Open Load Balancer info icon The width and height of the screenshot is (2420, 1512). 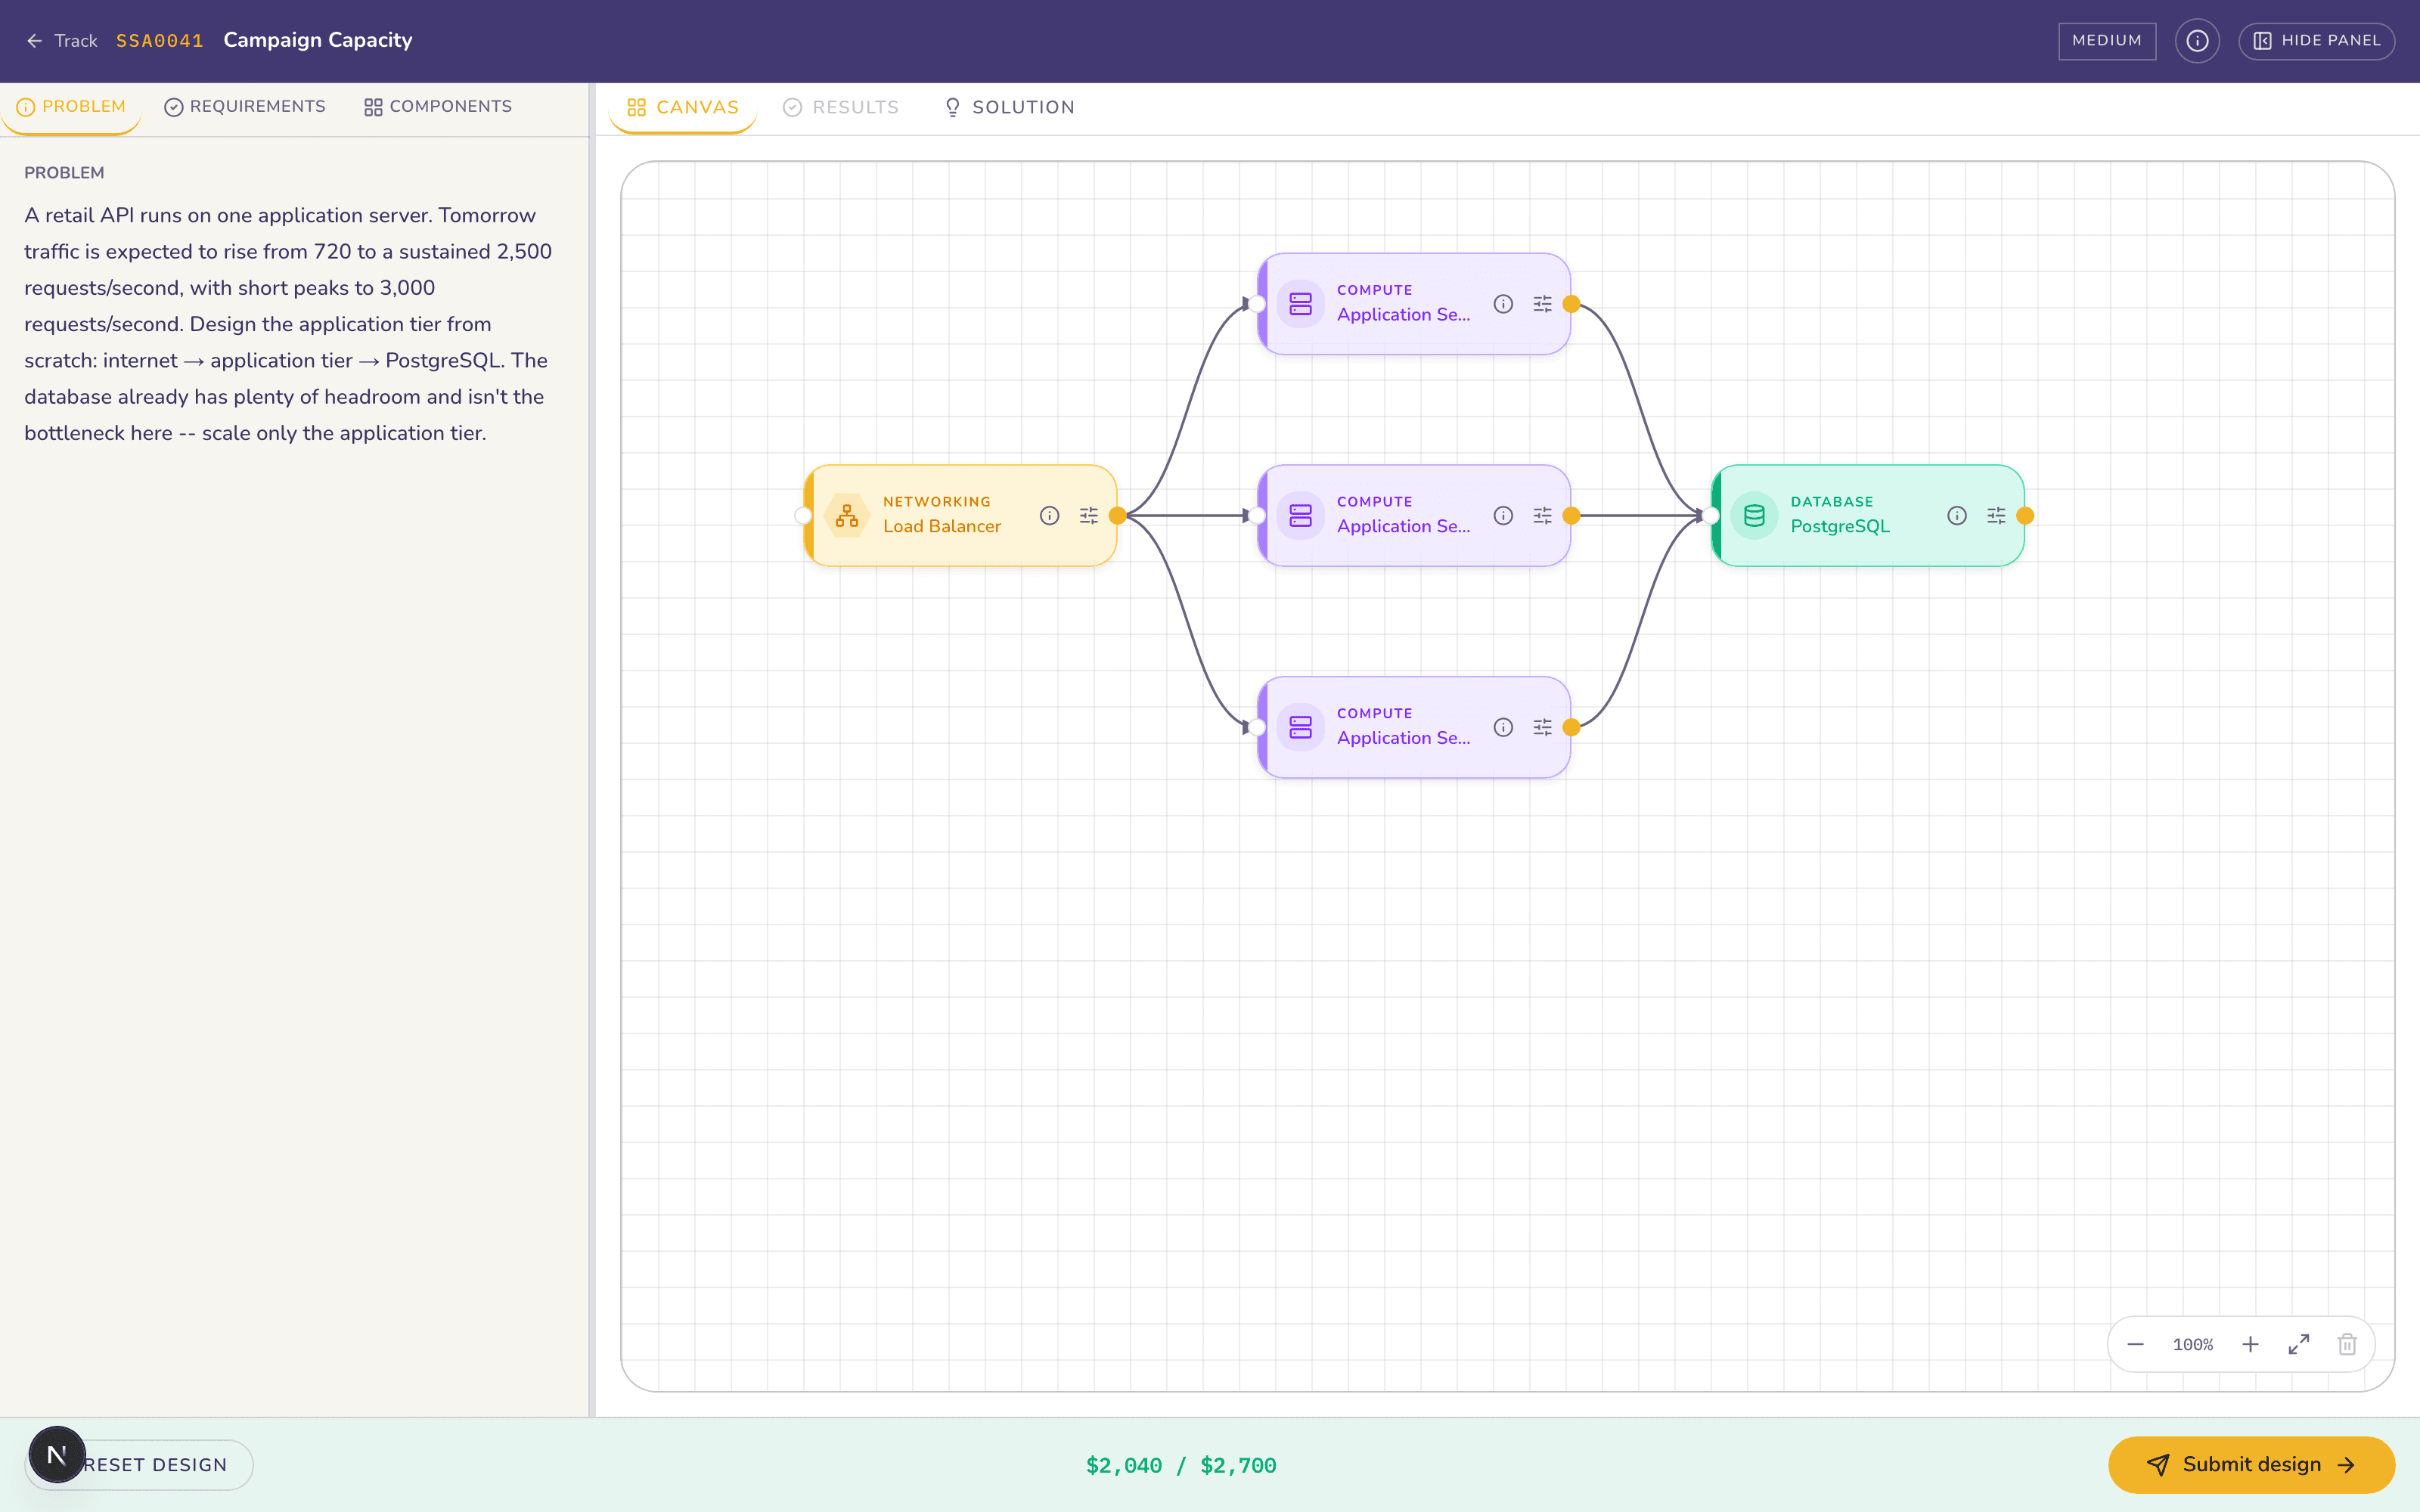pos(1049,516)
